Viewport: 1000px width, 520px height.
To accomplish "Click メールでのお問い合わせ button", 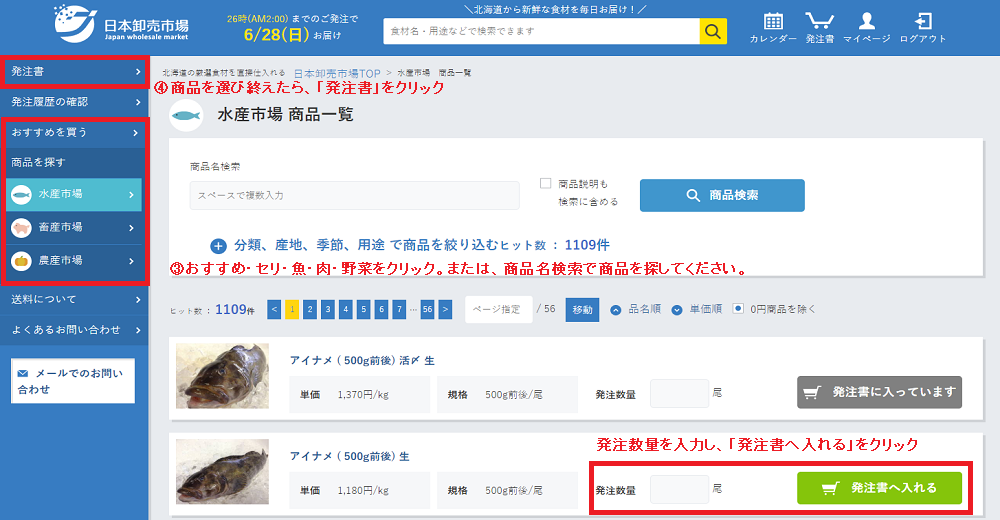I will [73, 381].
